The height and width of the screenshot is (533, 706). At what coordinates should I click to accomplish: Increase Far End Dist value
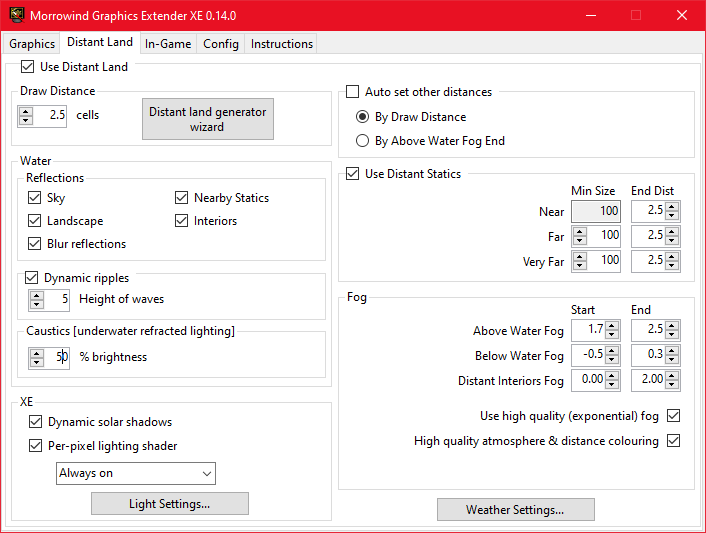point(672,232)
